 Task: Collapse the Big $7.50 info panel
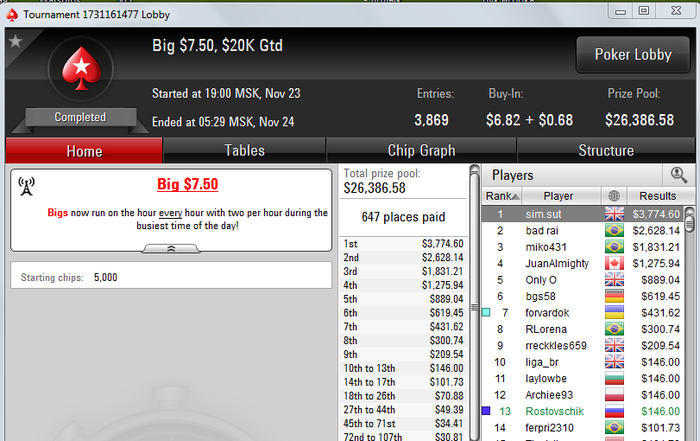tap(171, 249)
